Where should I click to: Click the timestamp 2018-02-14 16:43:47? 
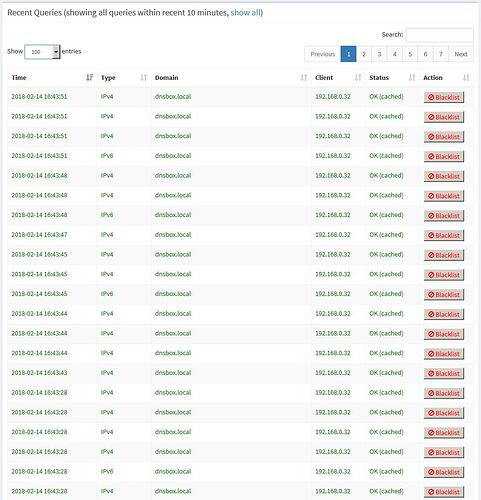tap(39, 235)
